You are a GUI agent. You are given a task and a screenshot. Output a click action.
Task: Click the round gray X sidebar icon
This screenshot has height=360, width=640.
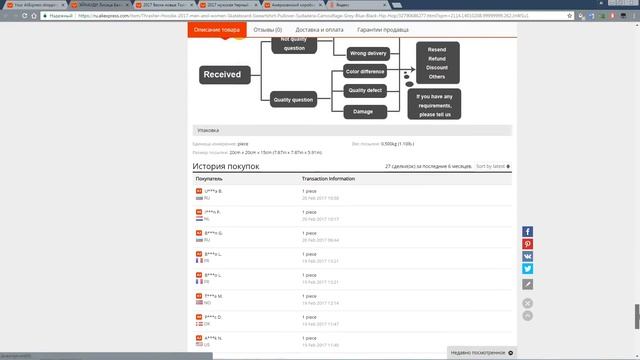click(527, 303)
